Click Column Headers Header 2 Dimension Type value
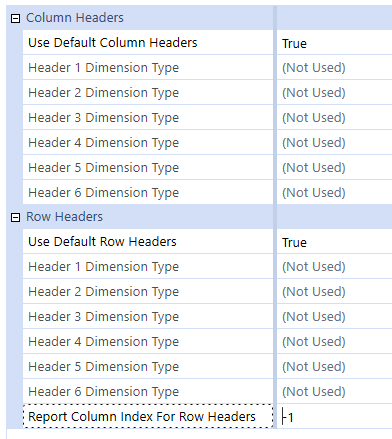Image resolution: width=392 pixels, height=439 pixels. click(x=314, y=93)
